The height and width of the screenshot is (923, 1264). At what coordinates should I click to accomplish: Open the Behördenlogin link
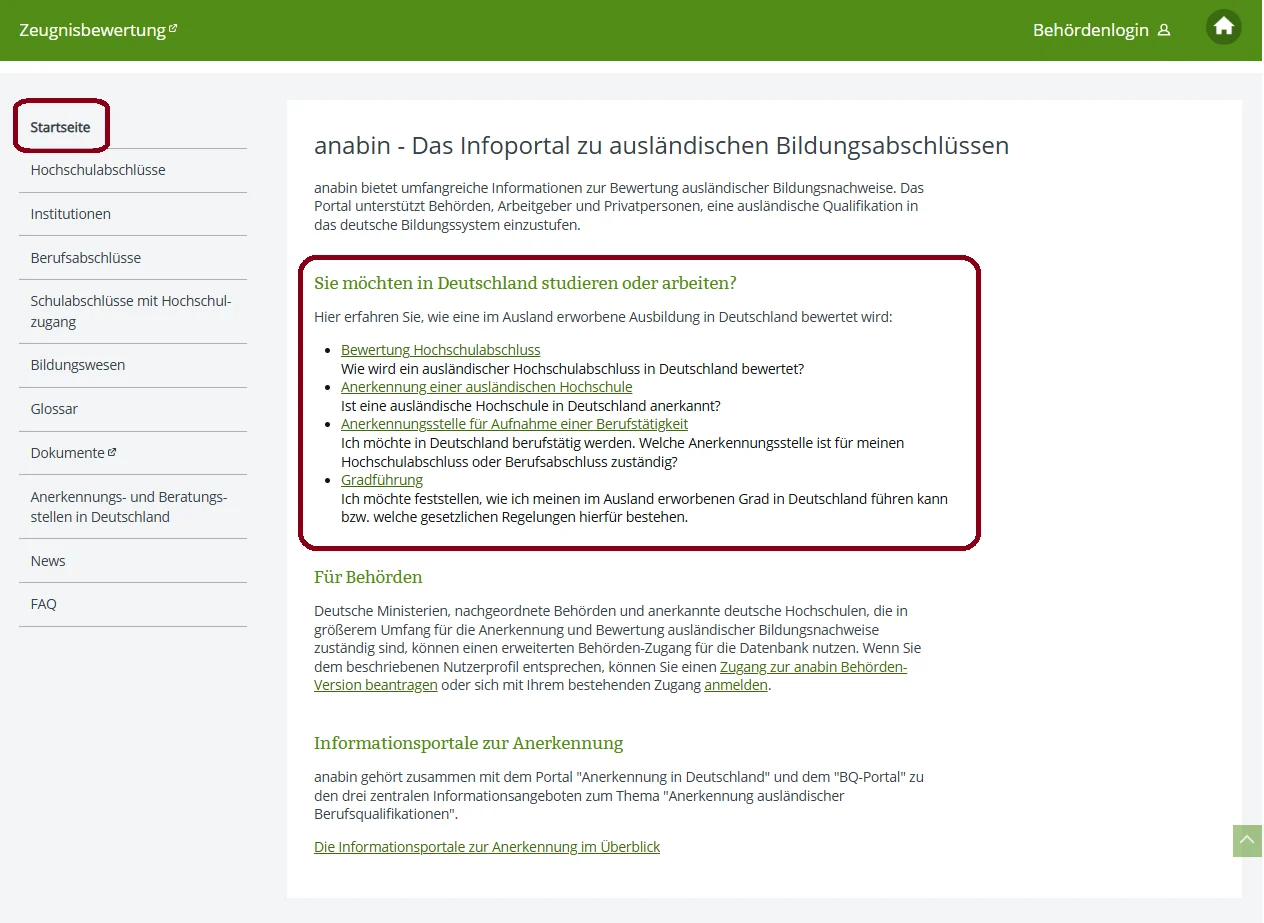tap(1091, 30)
